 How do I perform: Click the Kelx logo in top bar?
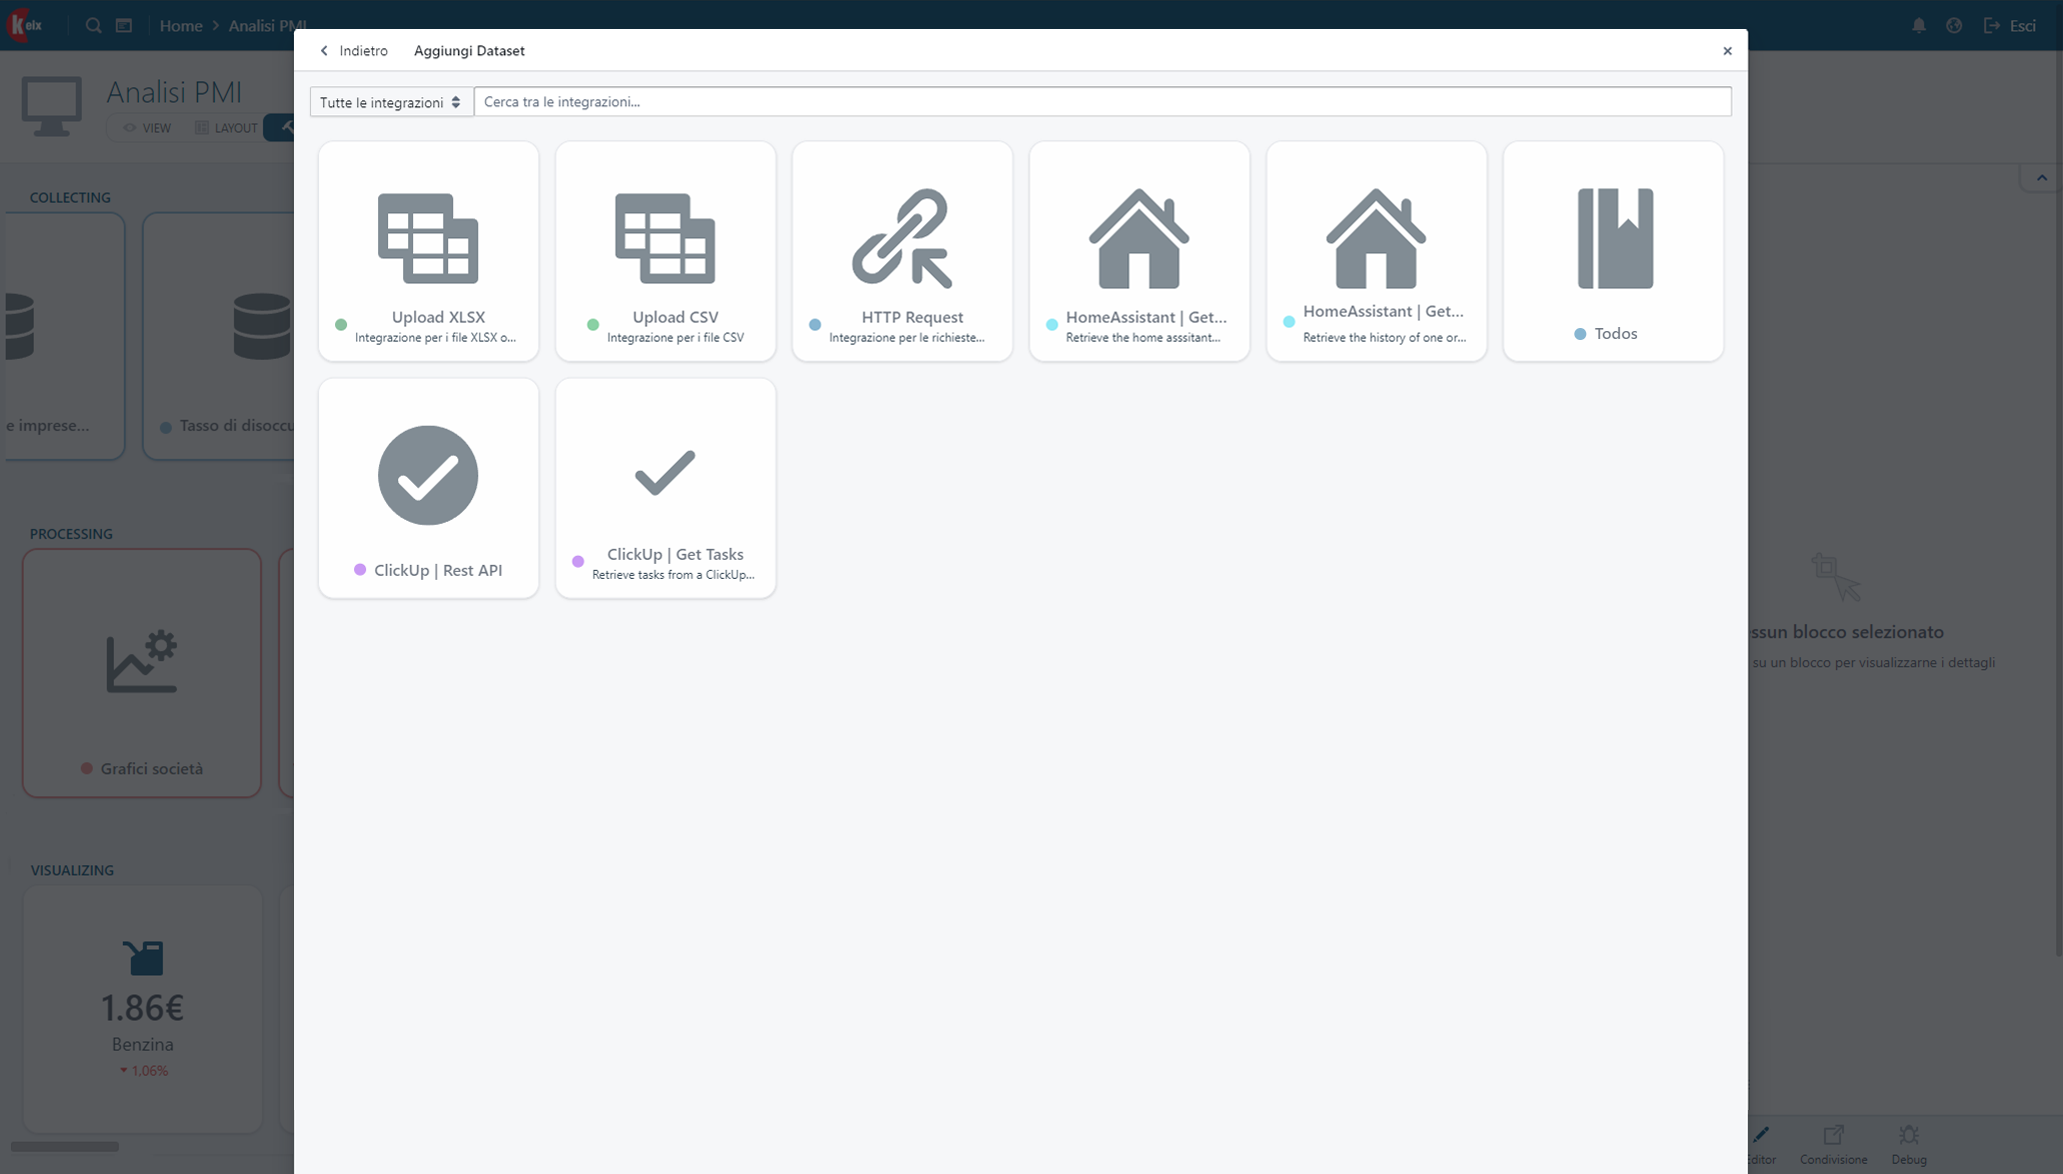pos(24,25)
